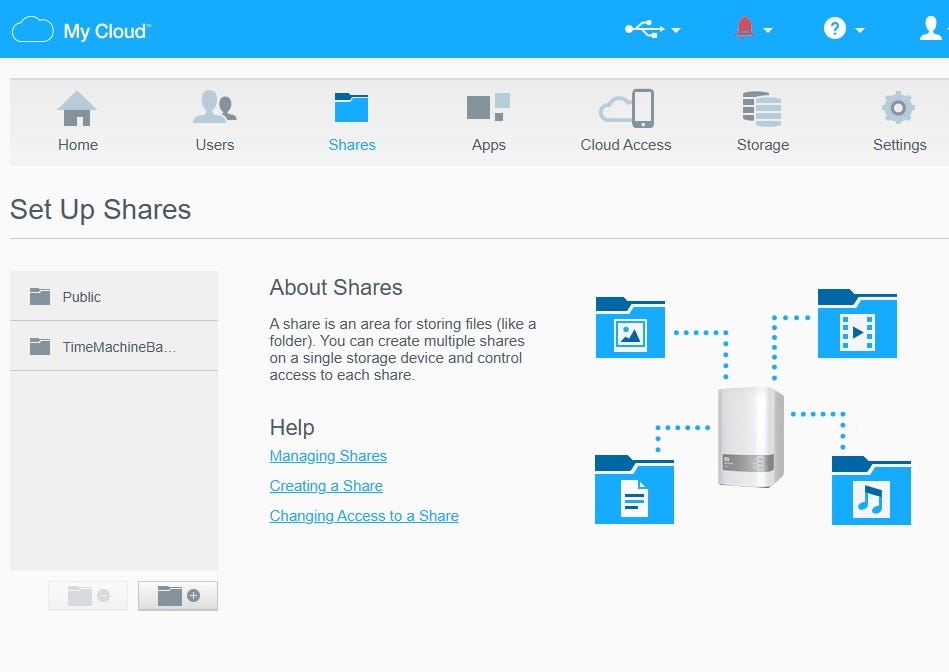Click the pictures folder illustration
Image resolution: width=949 pixels, height=672 pixels.
(x=630, y=327)
